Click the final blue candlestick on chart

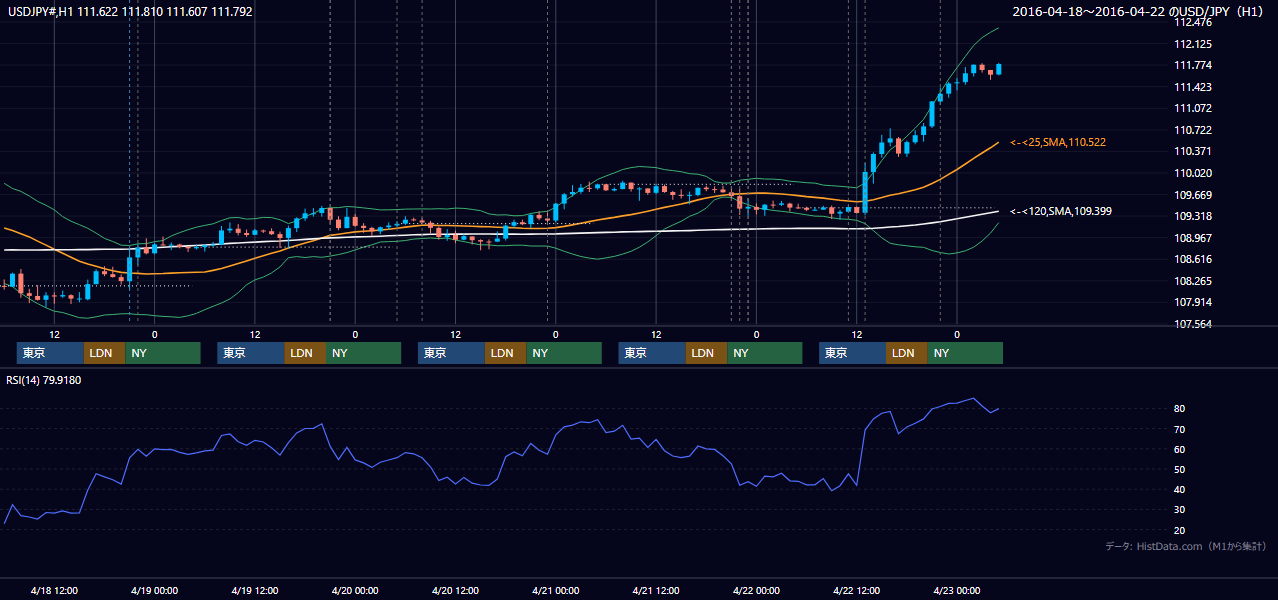[999, 68]
